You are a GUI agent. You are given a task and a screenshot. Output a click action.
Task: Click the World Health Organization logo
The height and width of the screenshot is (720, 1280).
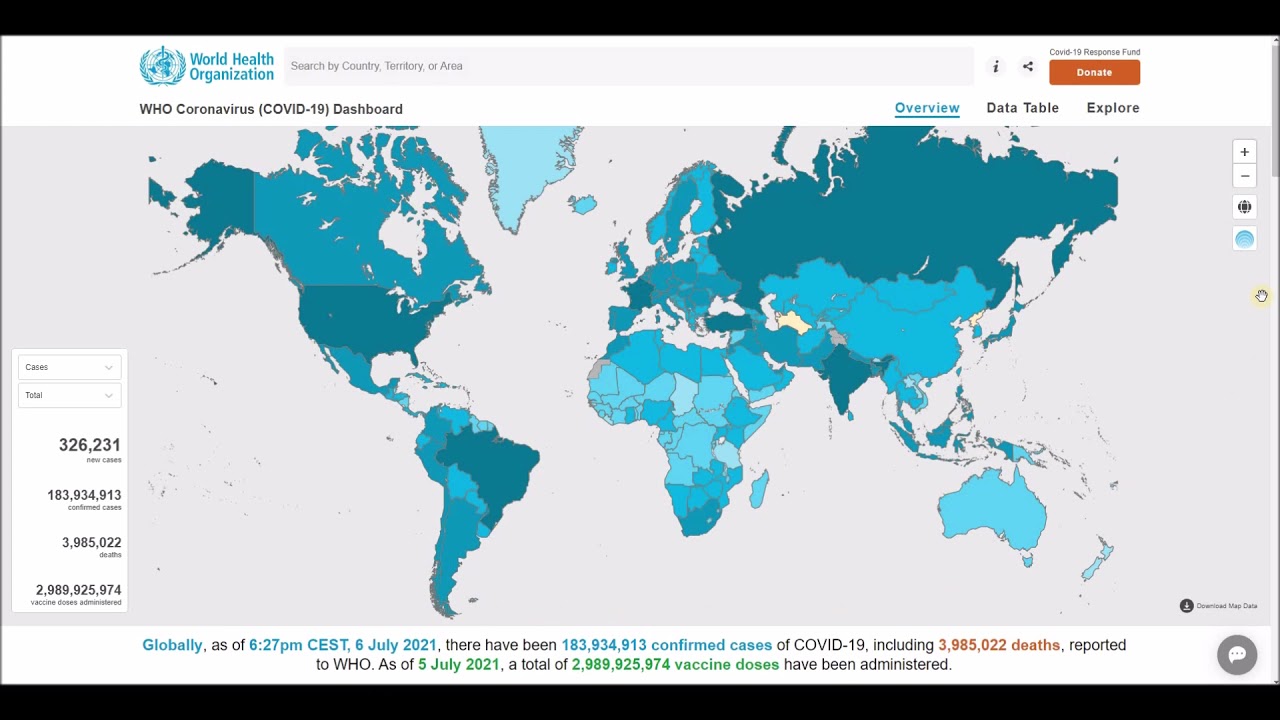pos(207,66)
